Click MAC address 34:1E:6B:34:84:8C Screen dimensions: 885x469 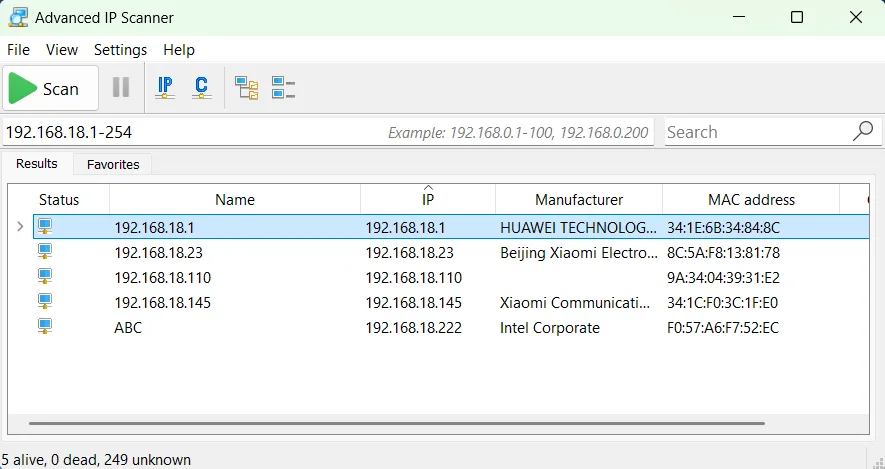[x=723, y=227]
